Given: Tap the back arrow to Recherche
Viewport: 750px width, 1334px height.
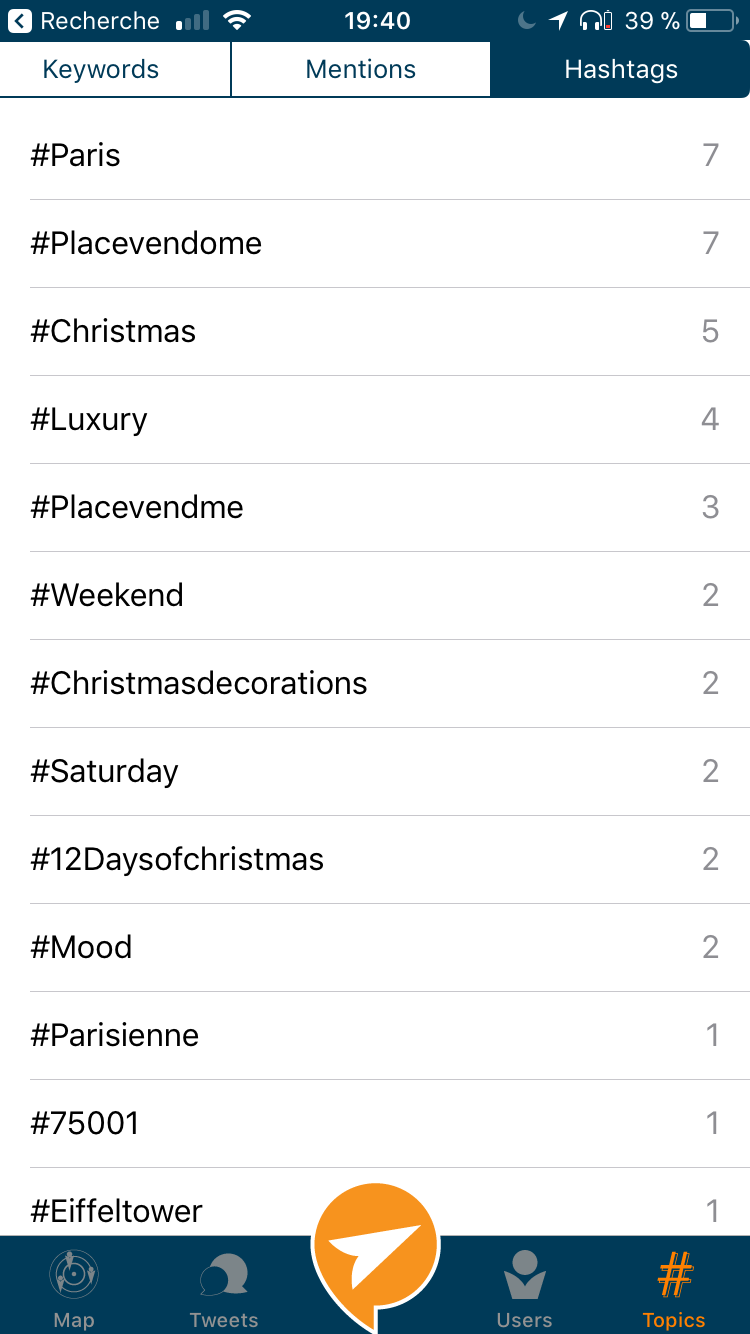Looking at the screenshot, I should coord(20,20).
